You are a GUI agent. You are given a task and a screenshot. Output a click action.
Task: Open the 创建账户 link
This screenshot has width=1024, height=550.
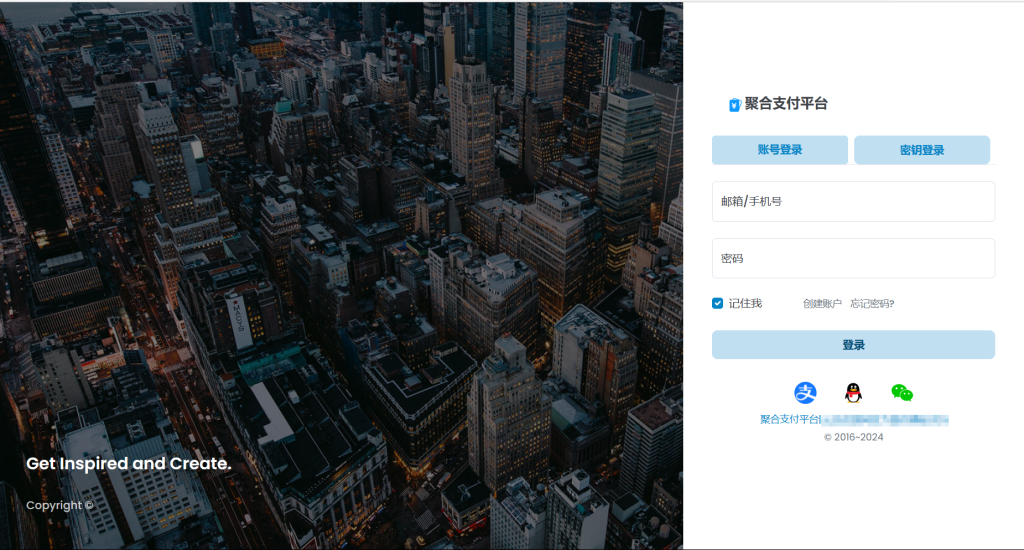(822, 303)
